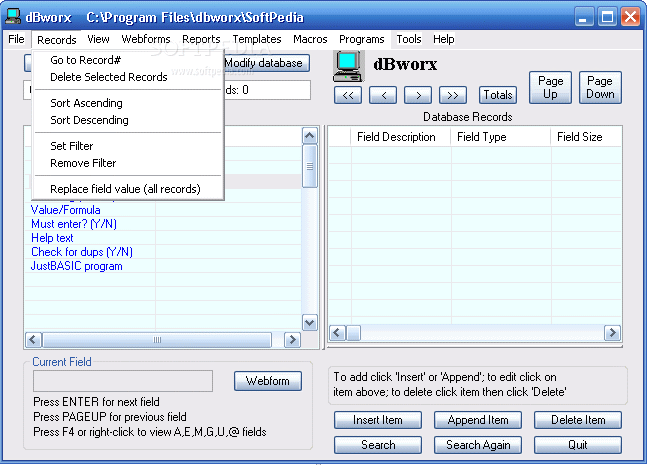Image resolution: width=648 pixels, height=465 pixels.
Task: Select the Check for dups (Y/N) row
Action: click(x=163, y=252)
